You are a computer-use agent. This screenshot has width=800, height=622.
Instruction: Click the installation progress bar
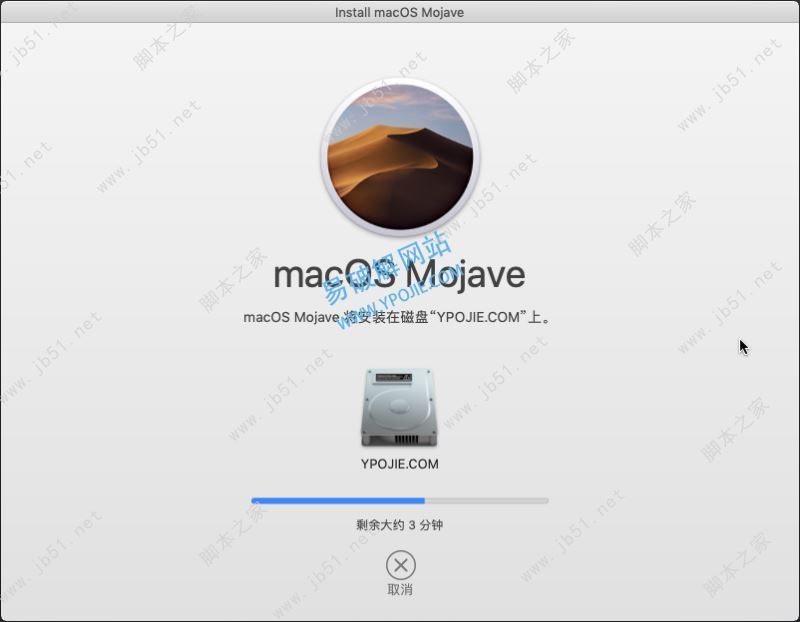click(x=400, y=497)
